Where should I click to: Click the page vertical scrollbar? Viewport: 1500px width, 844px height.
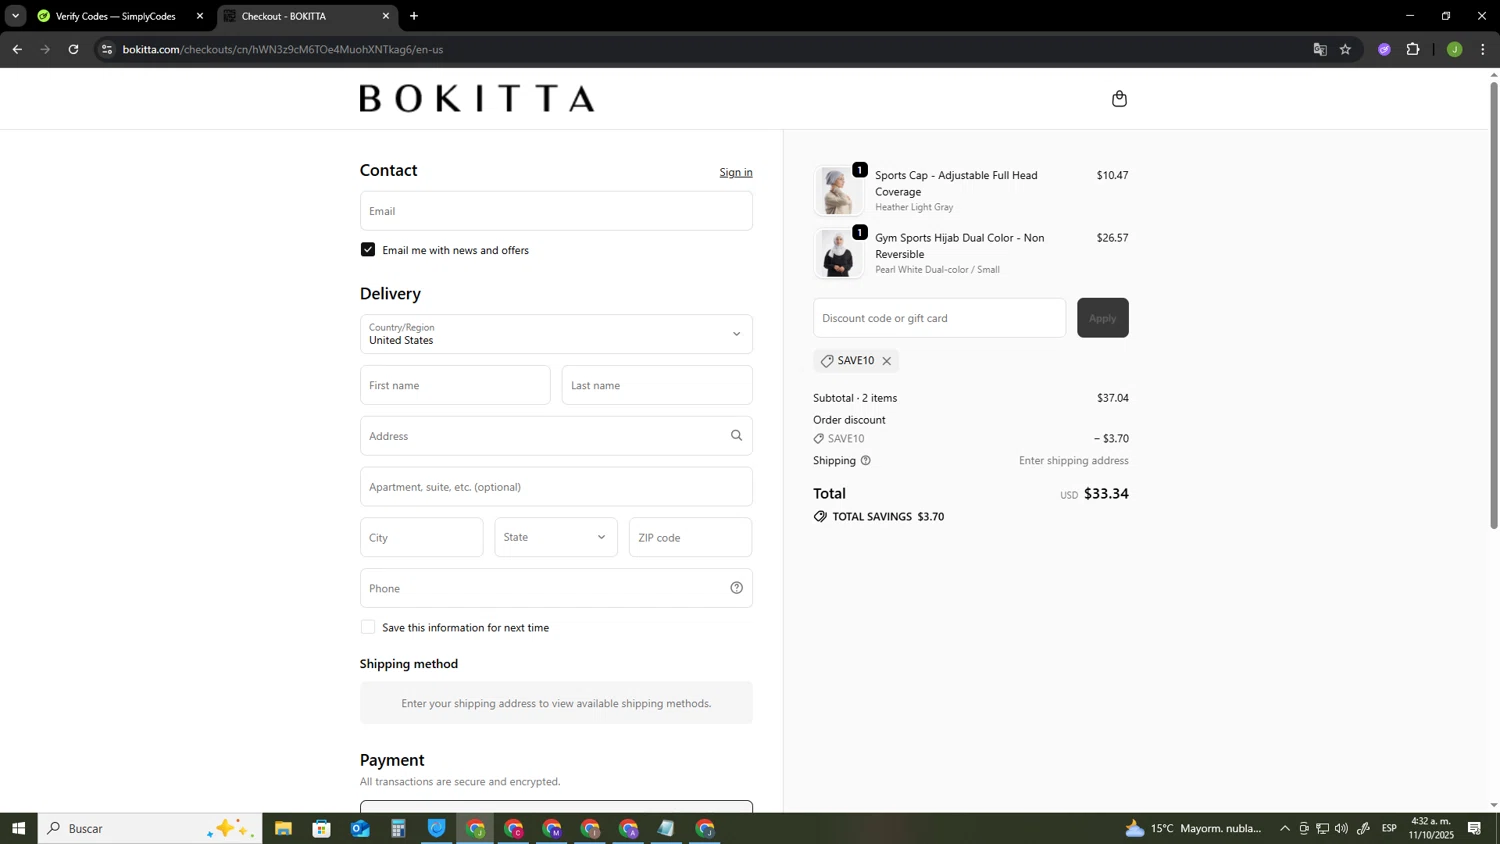(x=1494, y=305)
